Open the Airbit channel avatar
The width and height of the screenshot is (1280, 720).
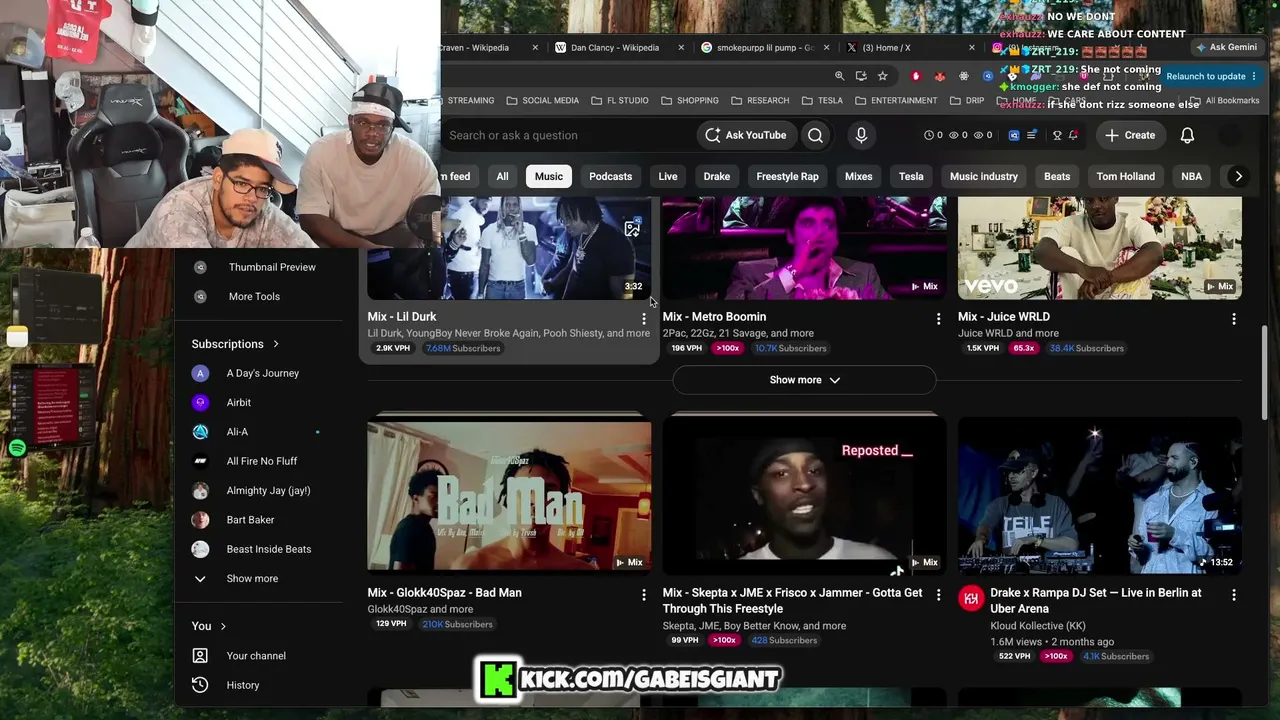coord(200,402)
